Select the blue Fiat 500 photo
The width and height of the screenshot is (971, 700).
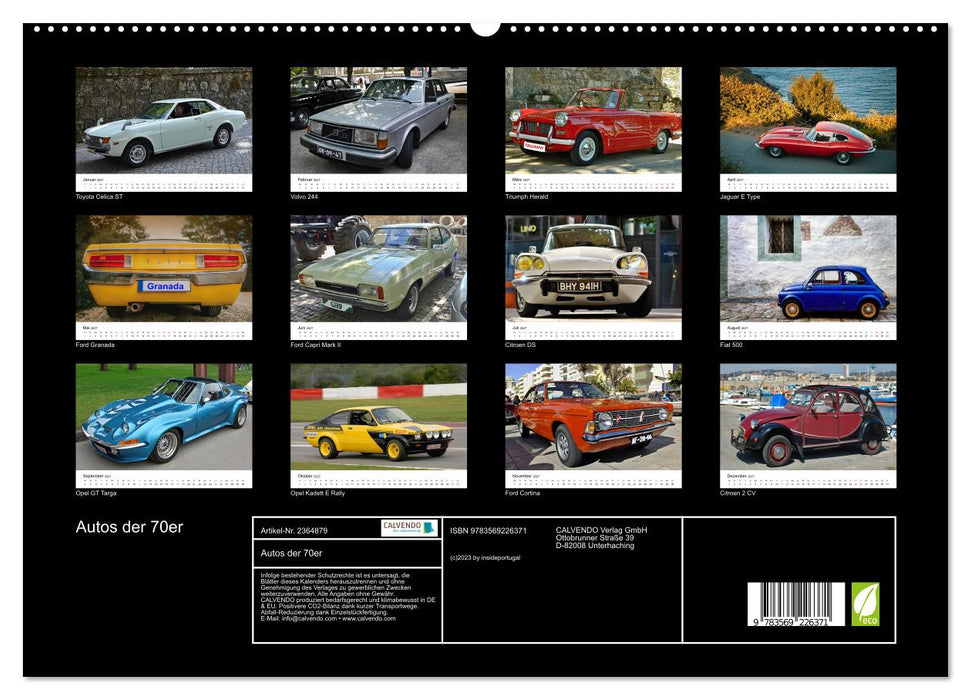click(808, 268)
